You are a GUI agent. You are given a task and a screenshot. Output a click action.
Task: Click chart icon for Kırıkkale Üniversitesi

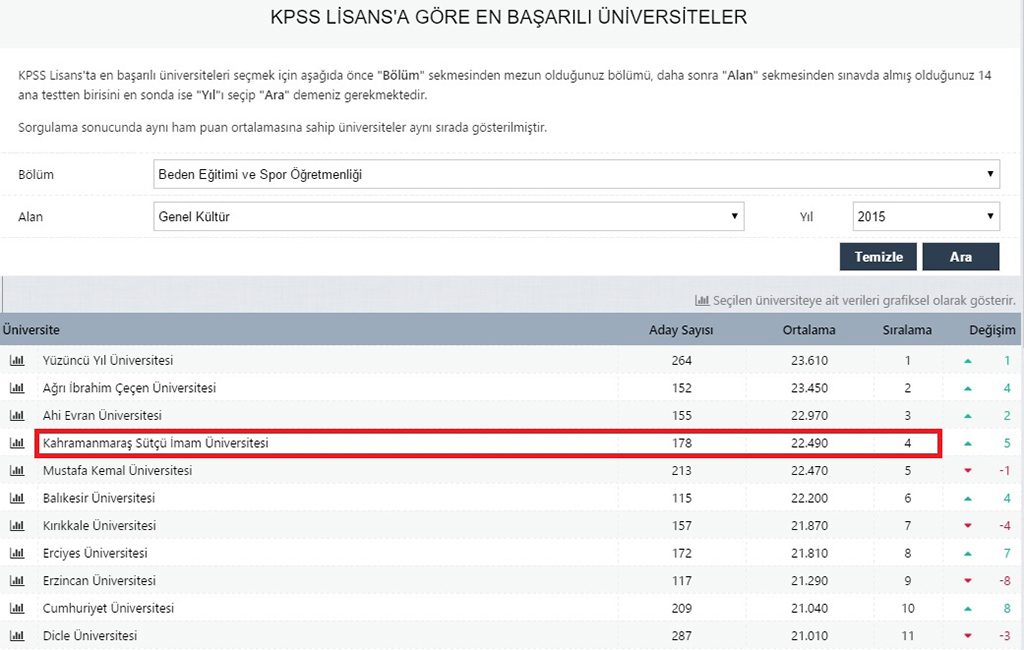17,525
